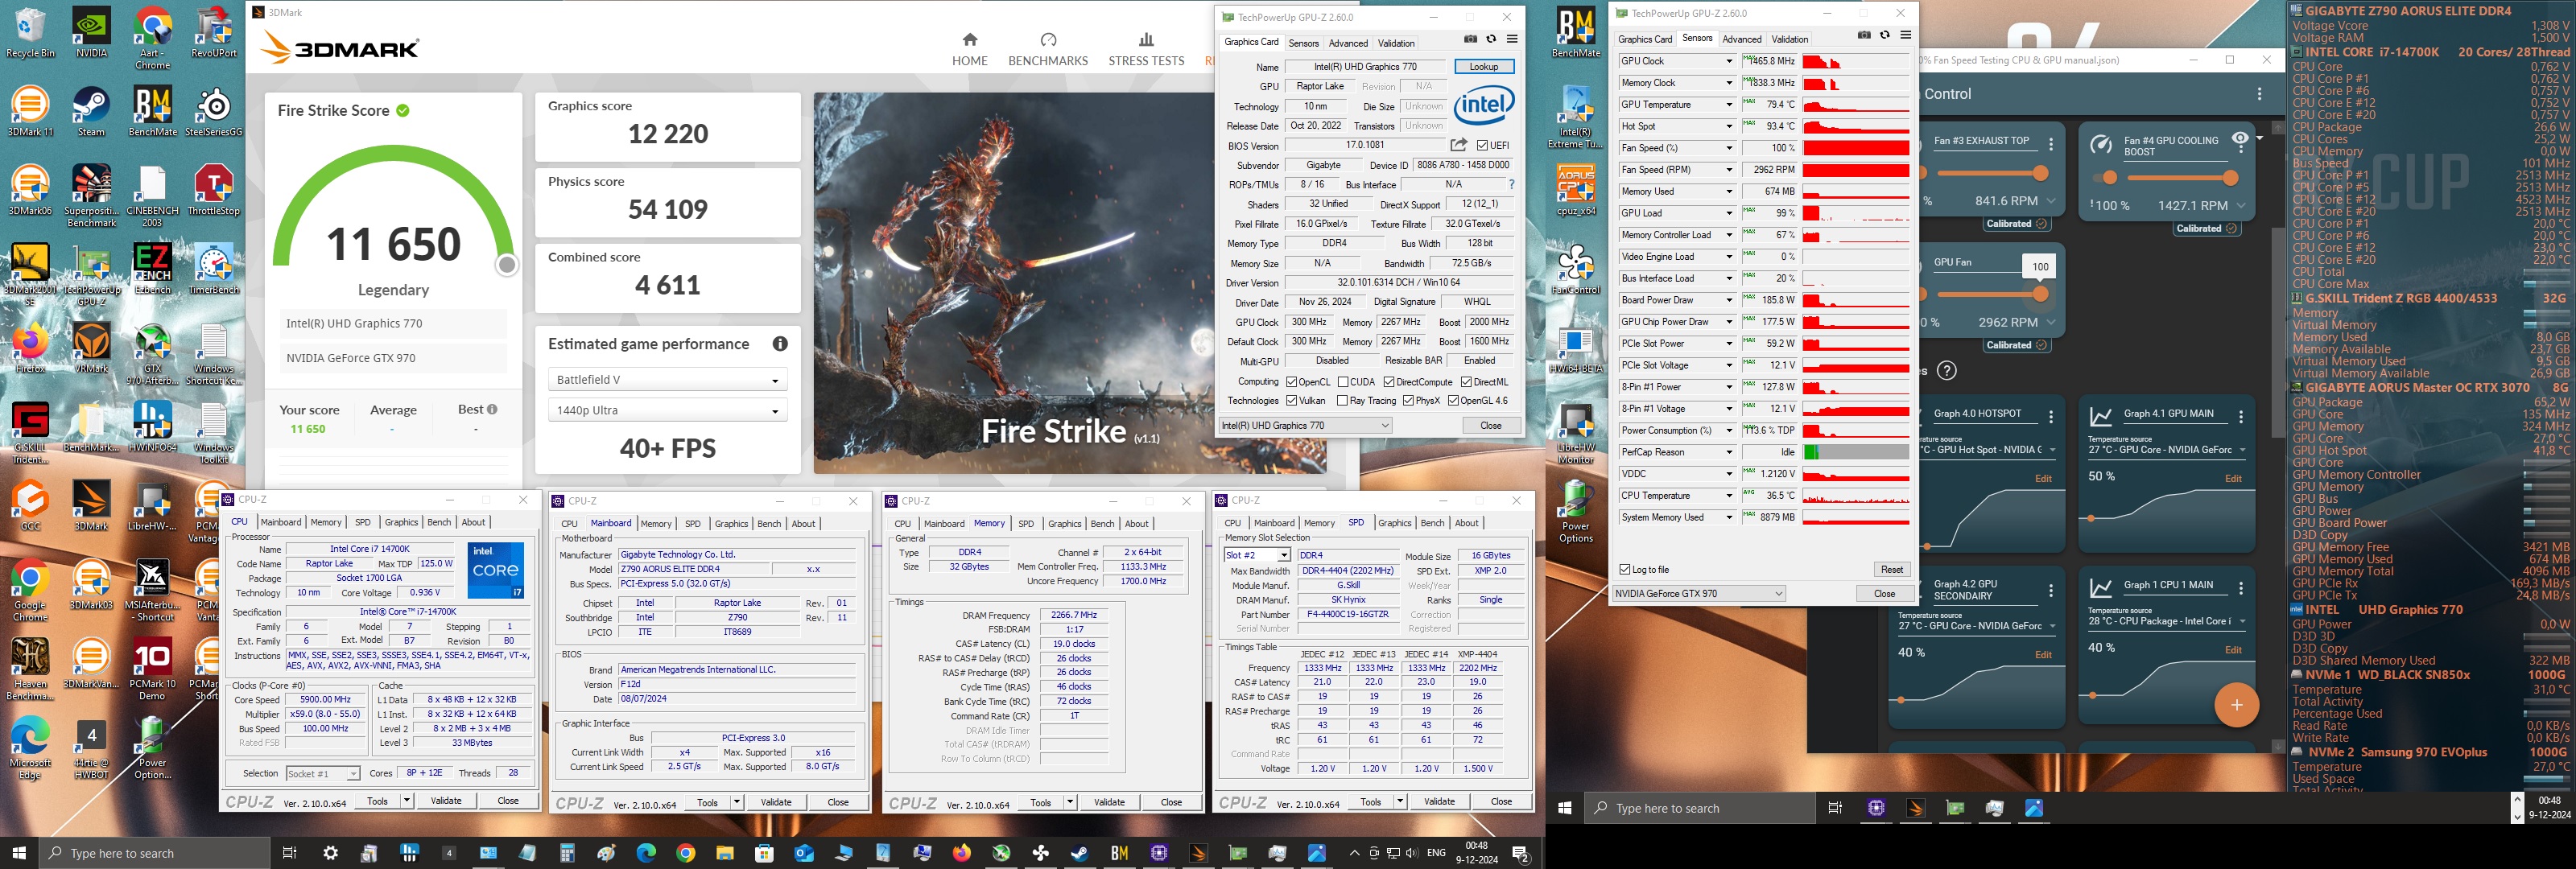Click the Reset button in GPU-Z Sensors
Image resolution: width=2576 pixels, height=869 pixels.
point(1891,570)
